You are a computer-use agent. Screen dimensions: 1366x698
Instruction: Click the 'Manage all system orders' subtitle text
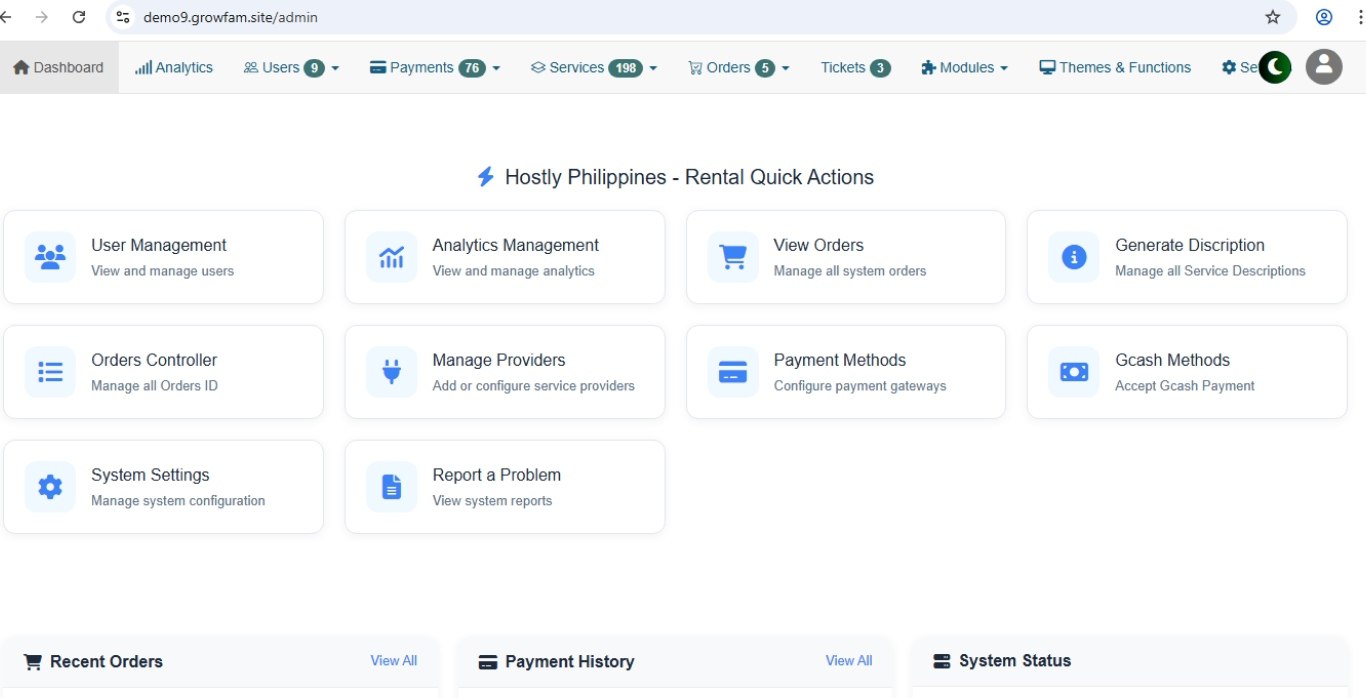[850, 271]
